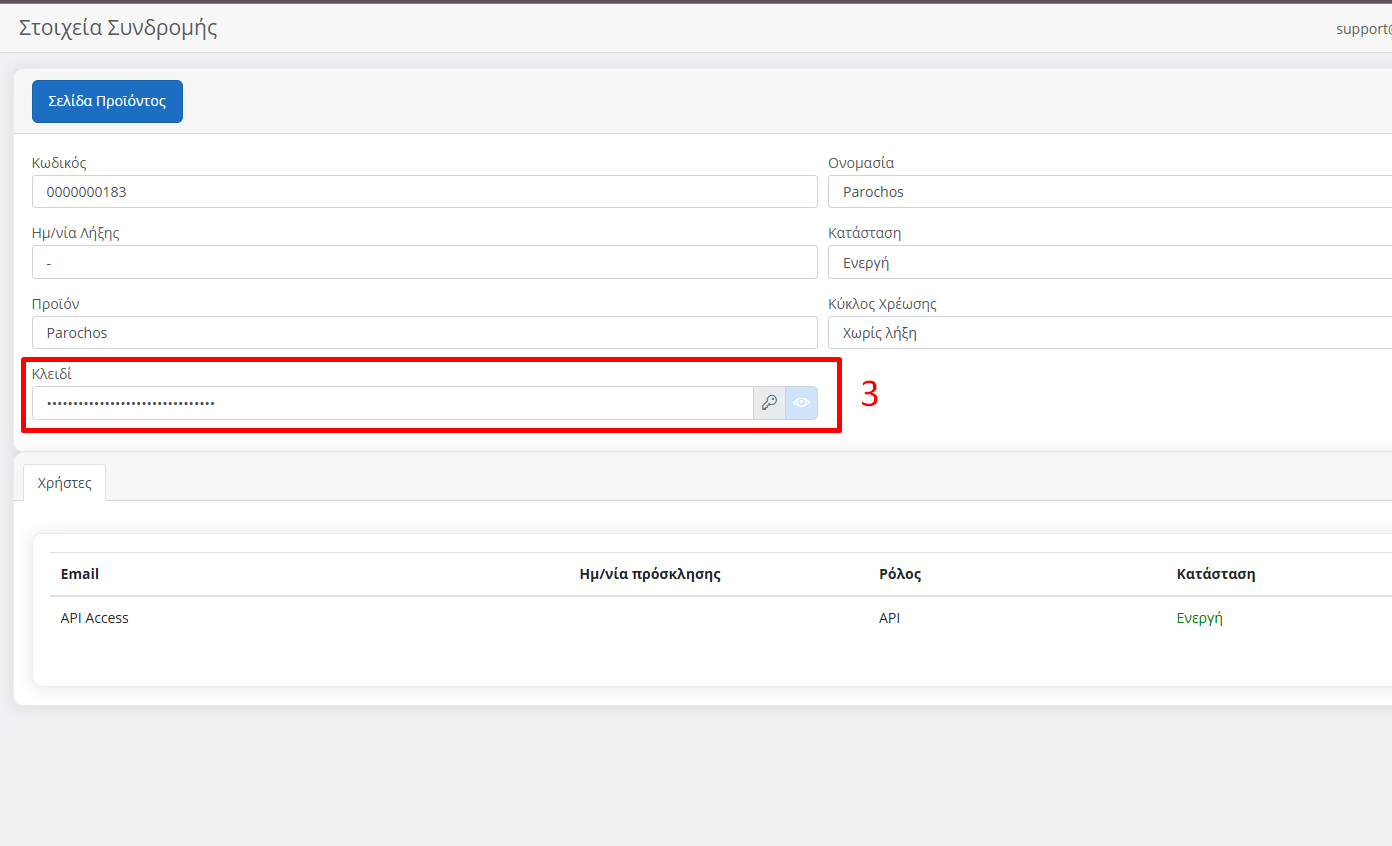Open the Σελίδα Προϊόντος page

point(107,101)
